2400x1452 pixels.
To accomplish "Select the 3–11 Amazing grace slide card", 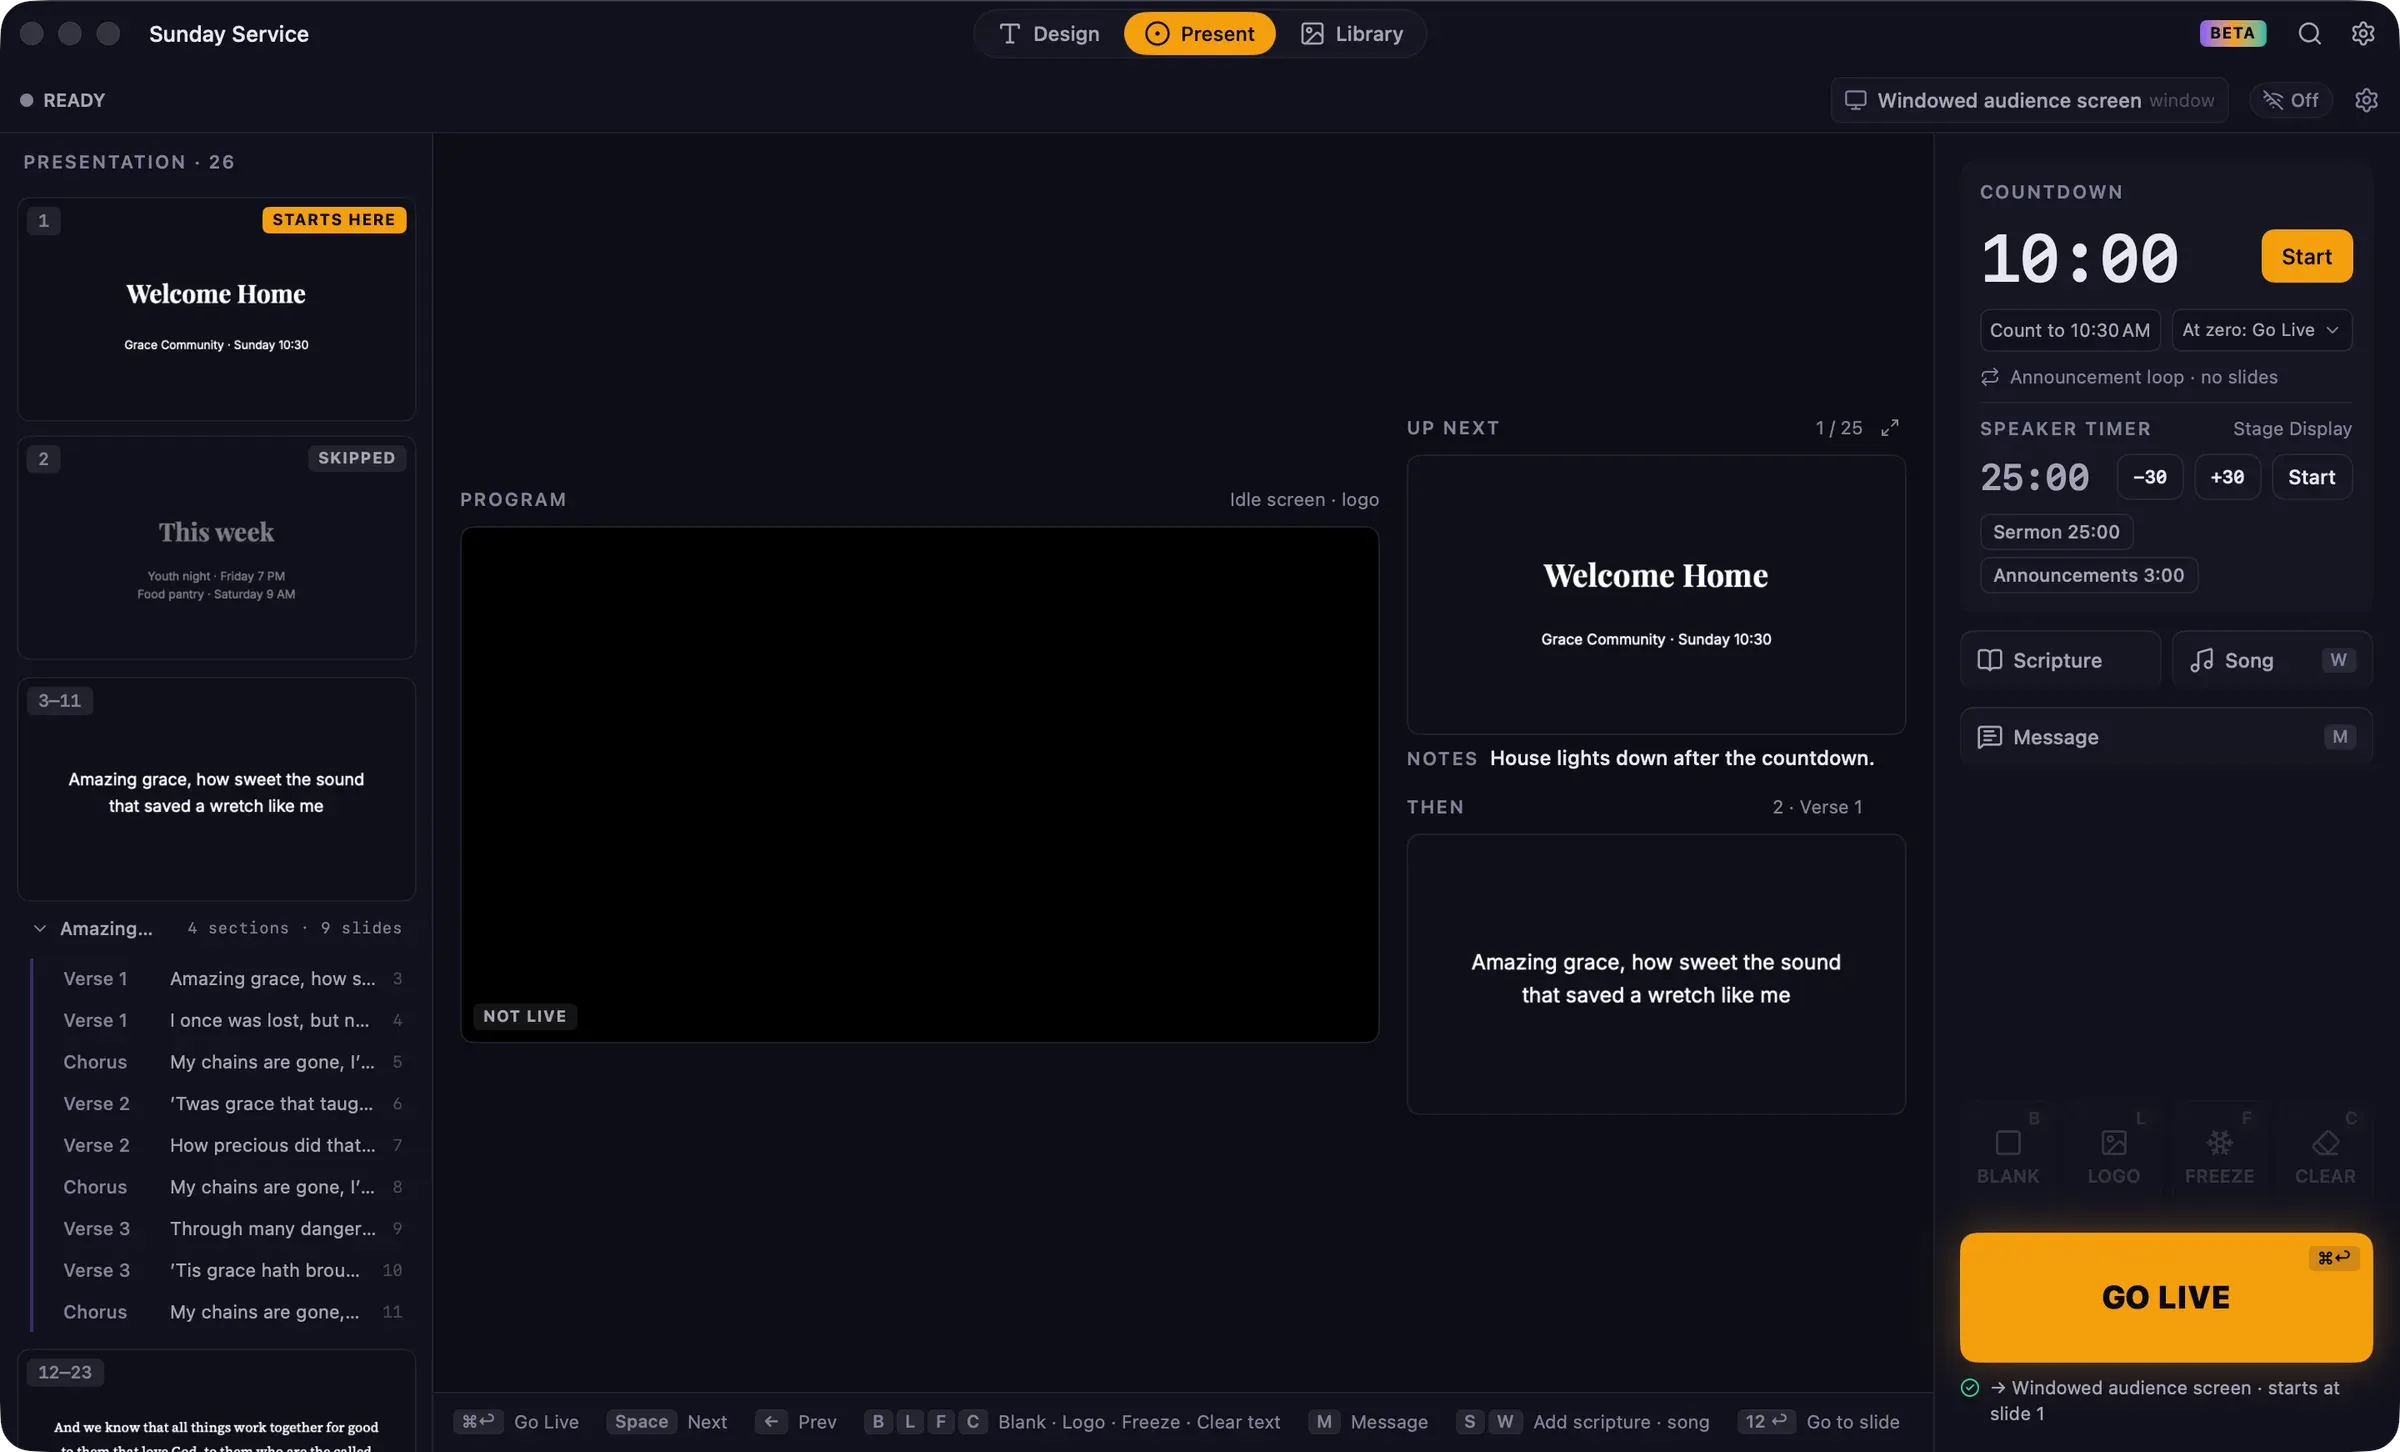I will [x=216, y=789].
